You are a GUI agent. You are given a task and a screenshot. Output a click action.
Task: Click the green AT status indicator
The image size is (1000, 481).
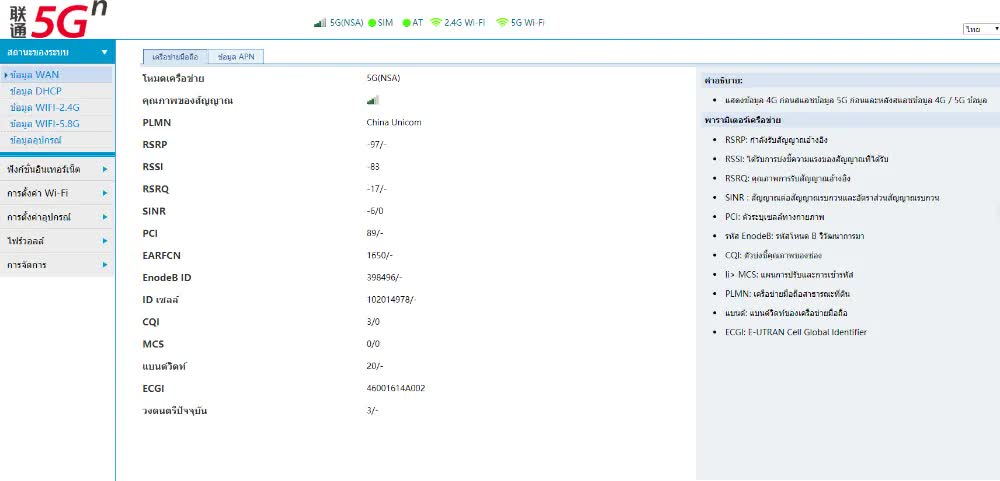click(x=406, y=23)
